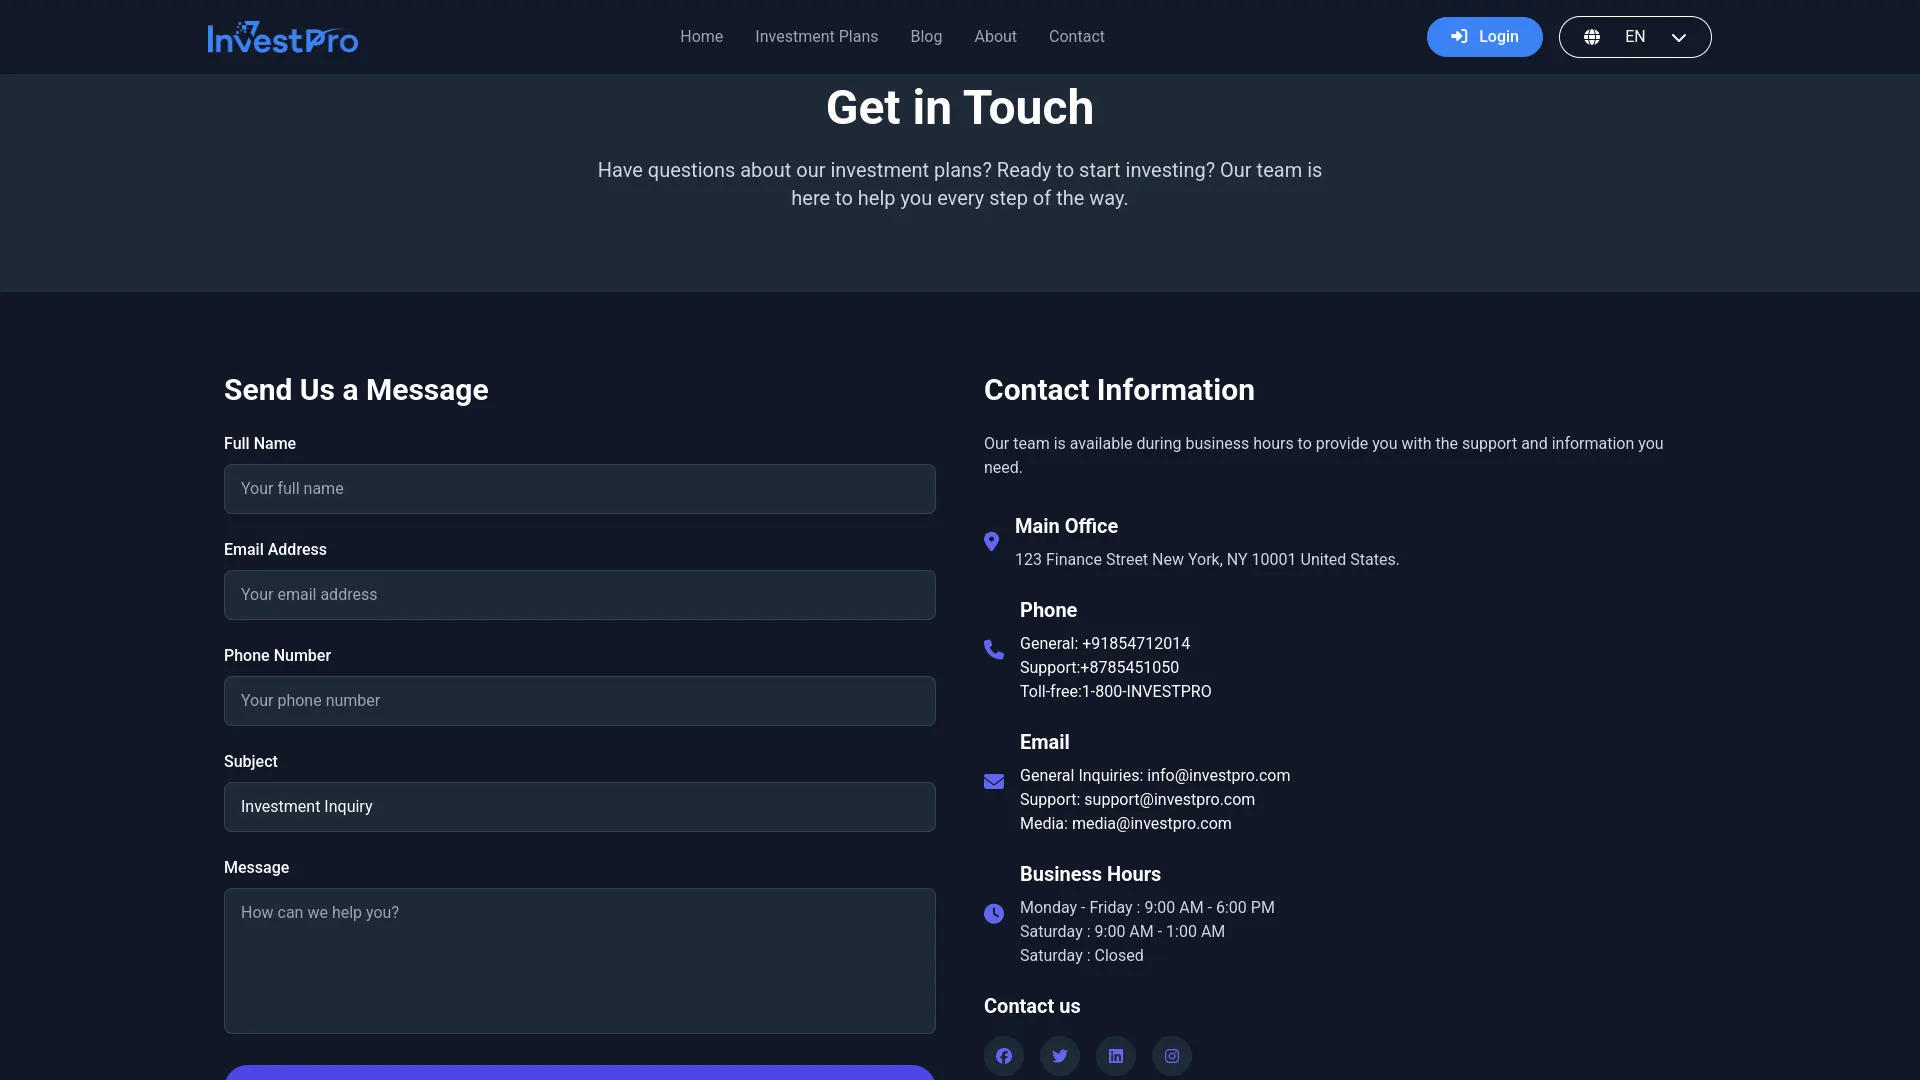This screenshot has height=1080, width=1920.
Task: Open the LinkedIn social icon
Action: [x=1115, y=1056]
